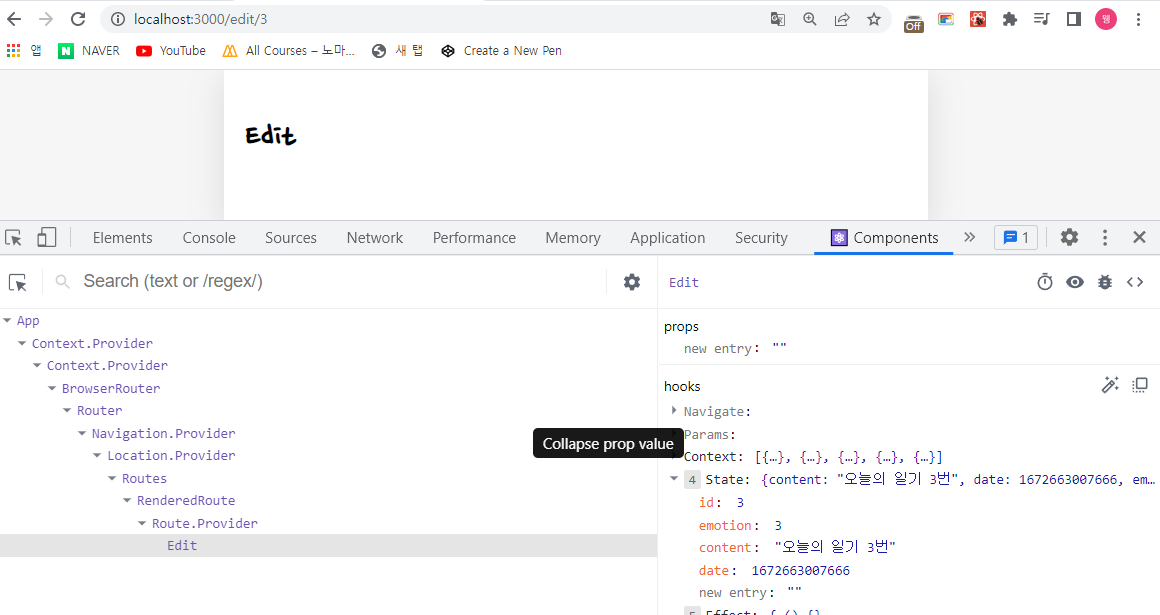Open the YouTube bookmark

coord(171,50)
